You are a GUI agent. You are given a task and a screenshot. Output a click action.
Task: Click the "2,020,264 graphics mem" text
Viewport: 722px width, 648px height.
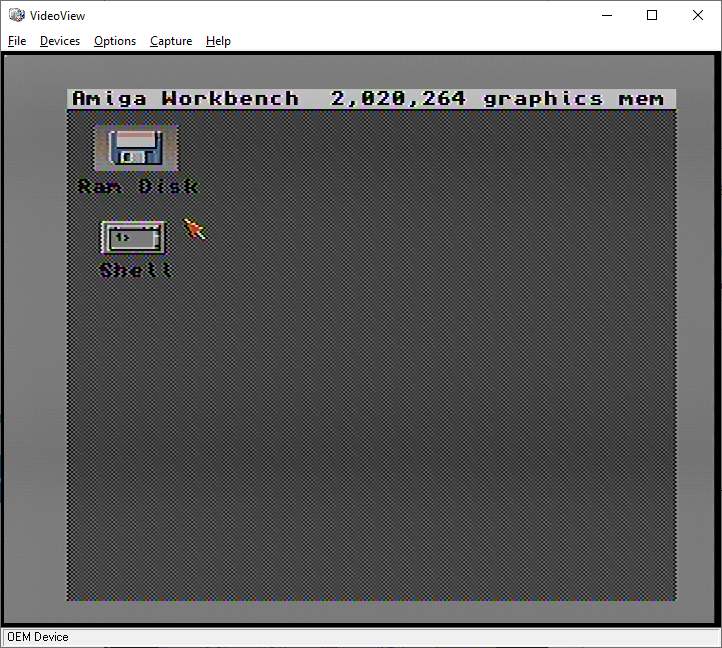497,99
